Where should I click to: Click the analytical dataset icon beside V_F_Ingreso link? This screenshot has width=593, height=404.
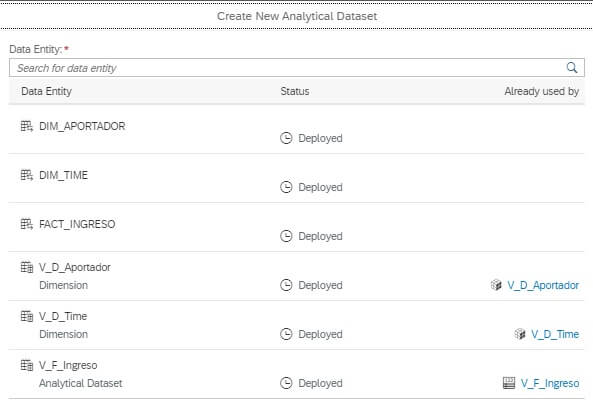(509, 383)
